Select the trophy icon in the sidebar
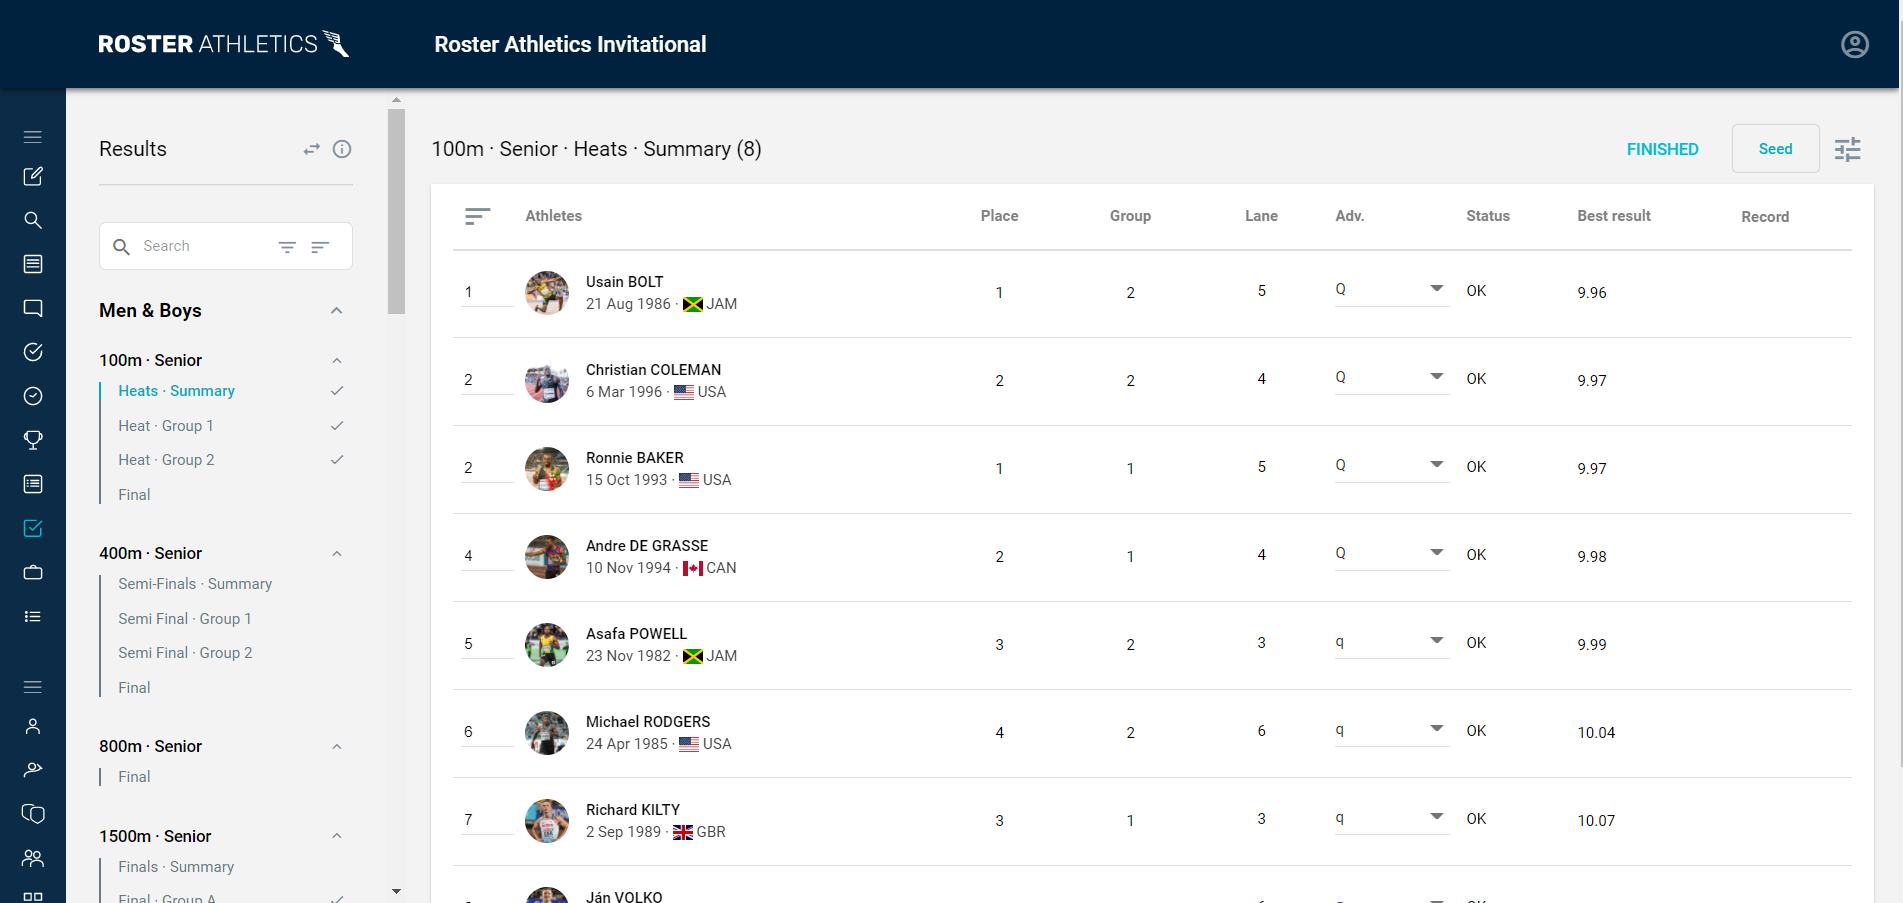Image resolution: width=1903 pixels, height=903 pixels. coord(33,440)
